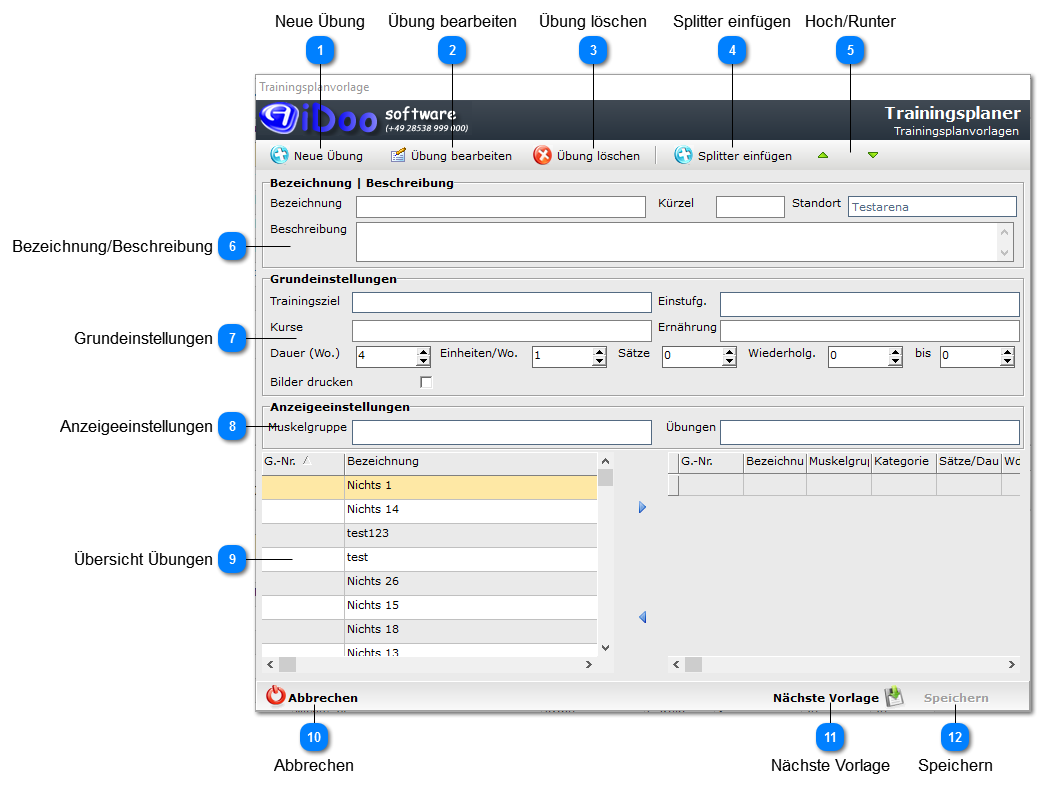Viewport: 1040px width, 791px height.
Task: Click the Übung bearbeiten toolbar label
Action: pos(461,156)
